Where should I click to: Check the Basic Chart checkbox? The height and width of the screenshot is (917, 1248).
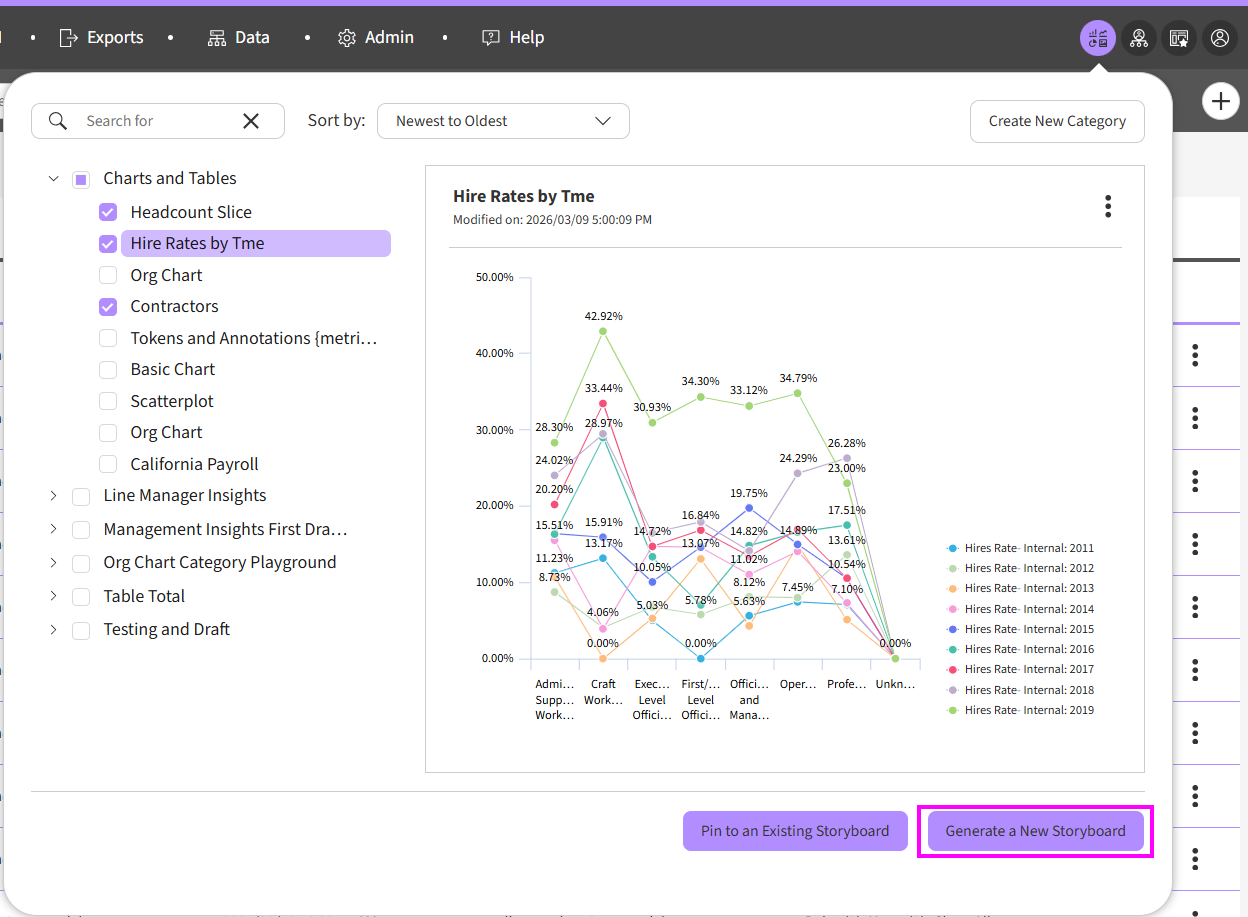click(x=108, y=370)
